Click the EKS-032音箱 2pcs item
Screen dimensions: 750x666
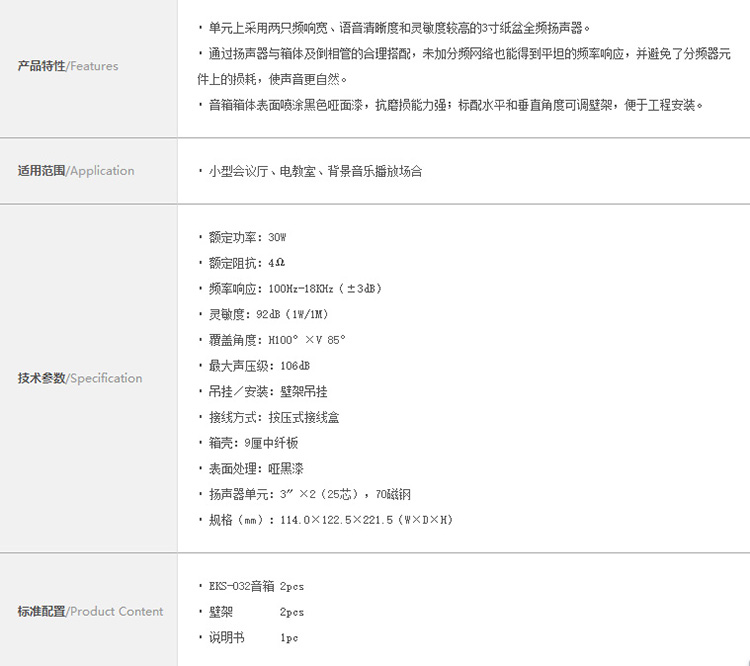click(255, 586)
